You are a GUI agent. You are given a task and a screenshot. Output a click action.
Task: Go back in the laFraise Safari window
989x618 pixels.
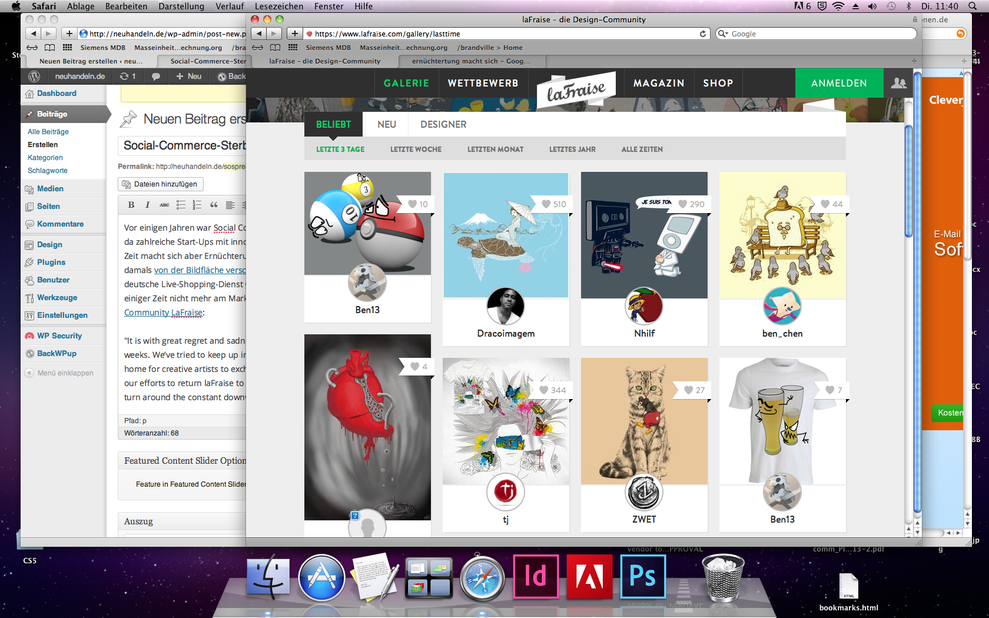(x=259, y=33)
